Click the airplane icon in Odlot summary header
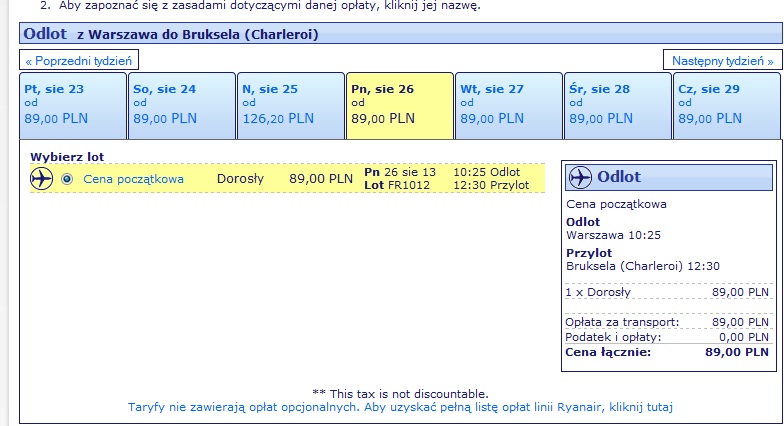This screenshot has height=426, width=784. (580, 178)
